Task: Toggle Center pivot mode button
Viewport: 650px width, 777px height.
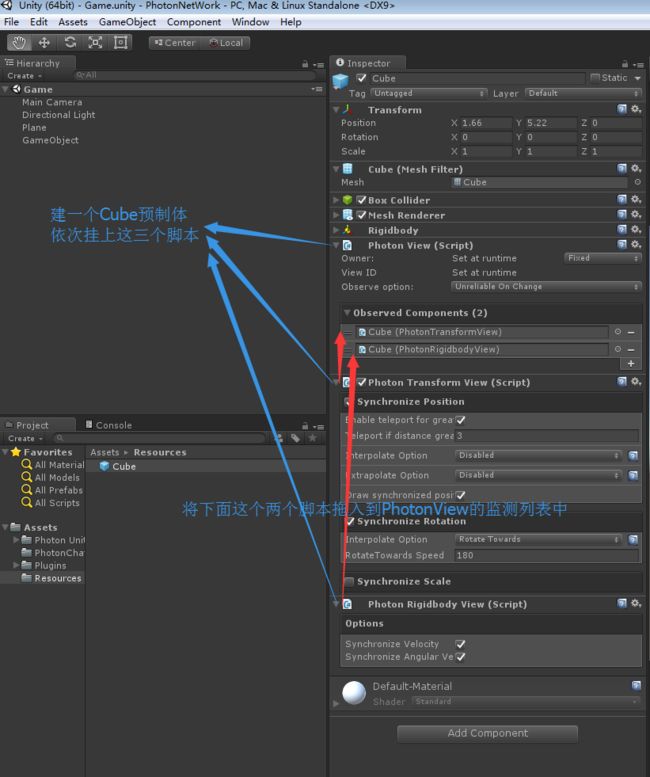Action: [174, 43]
